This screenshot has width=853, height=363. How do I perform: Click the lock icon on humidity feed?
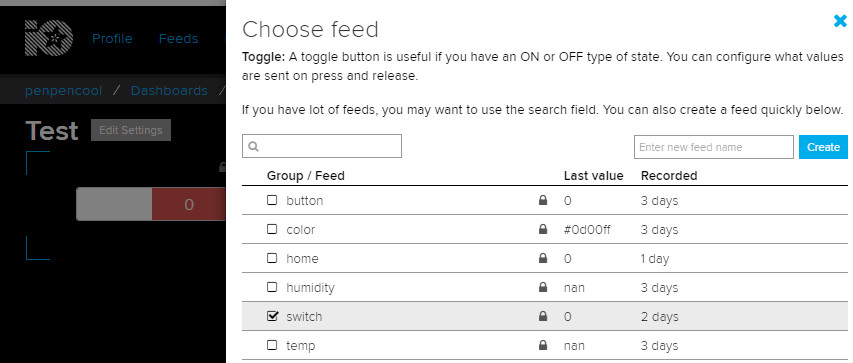click(542, 287)
